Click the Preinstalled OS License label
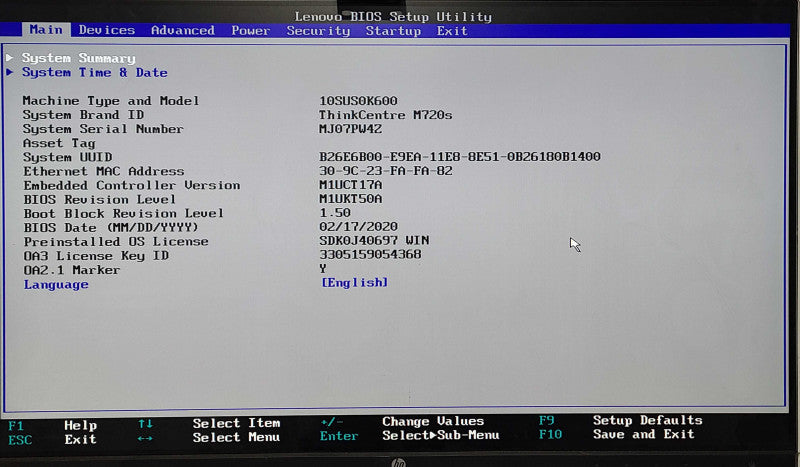800x467 pixels. (116, 241)
